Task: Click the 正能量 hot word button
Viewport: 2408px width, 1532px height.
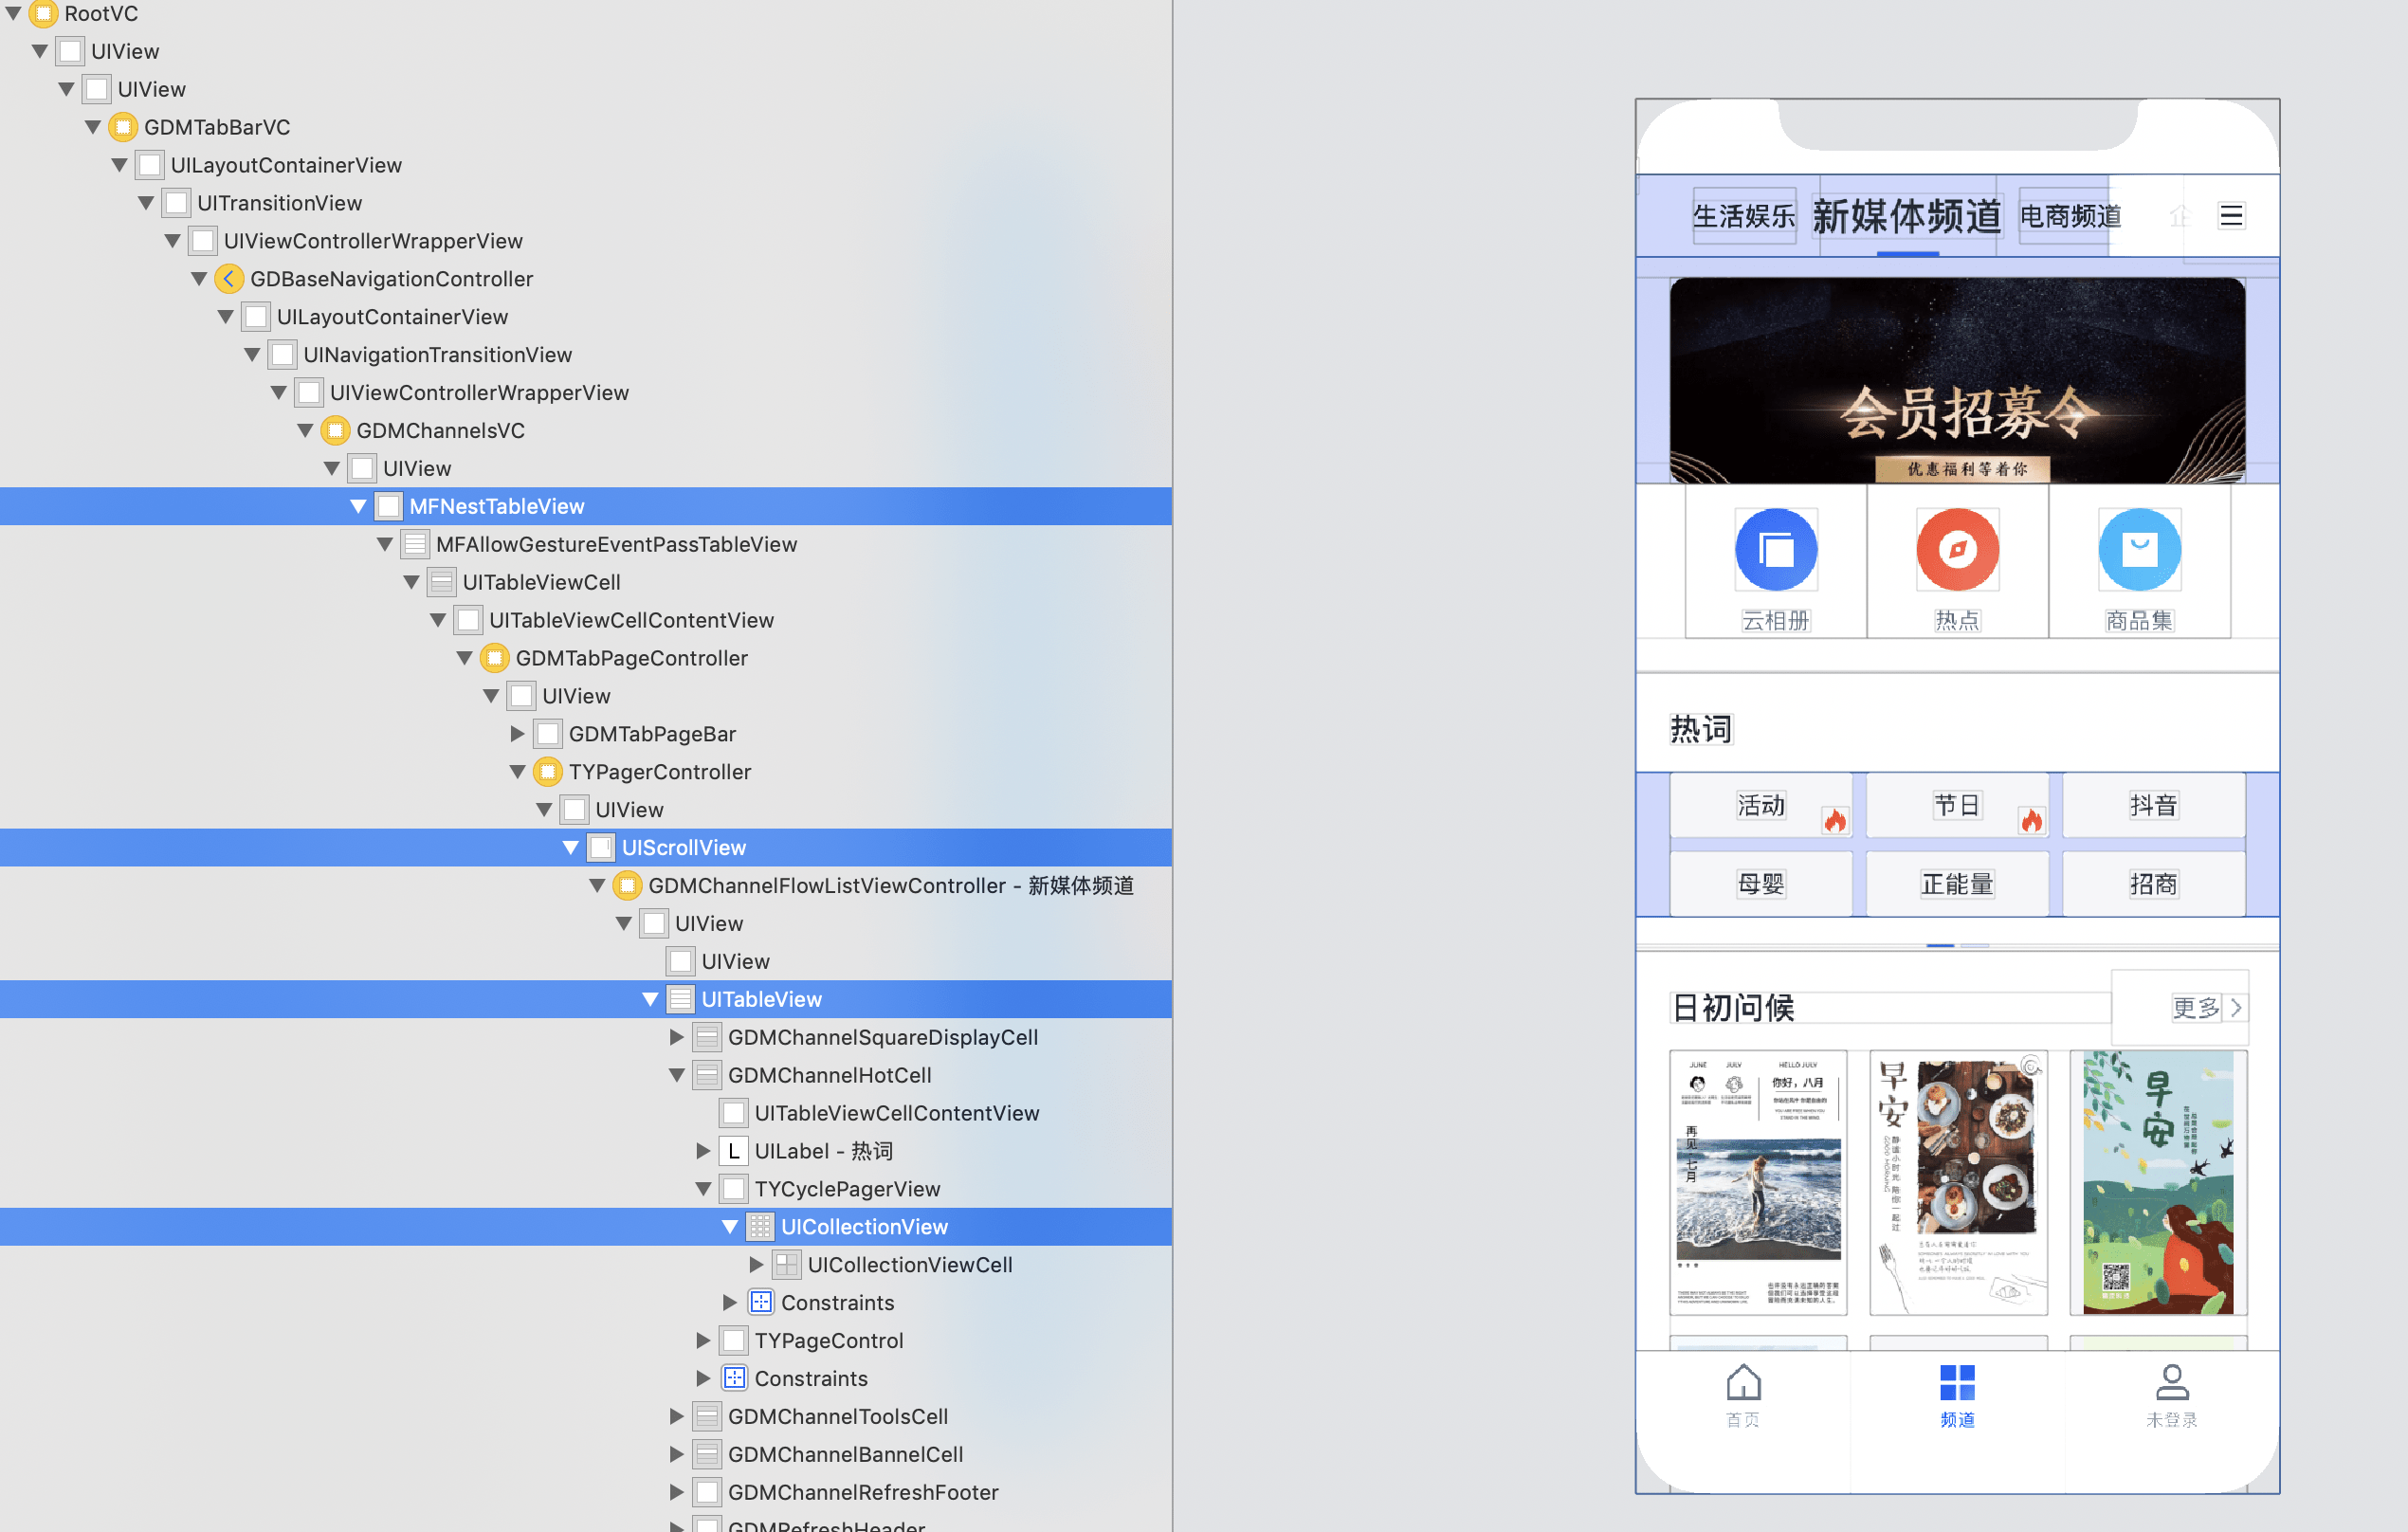Action: tap(1956, 884)
